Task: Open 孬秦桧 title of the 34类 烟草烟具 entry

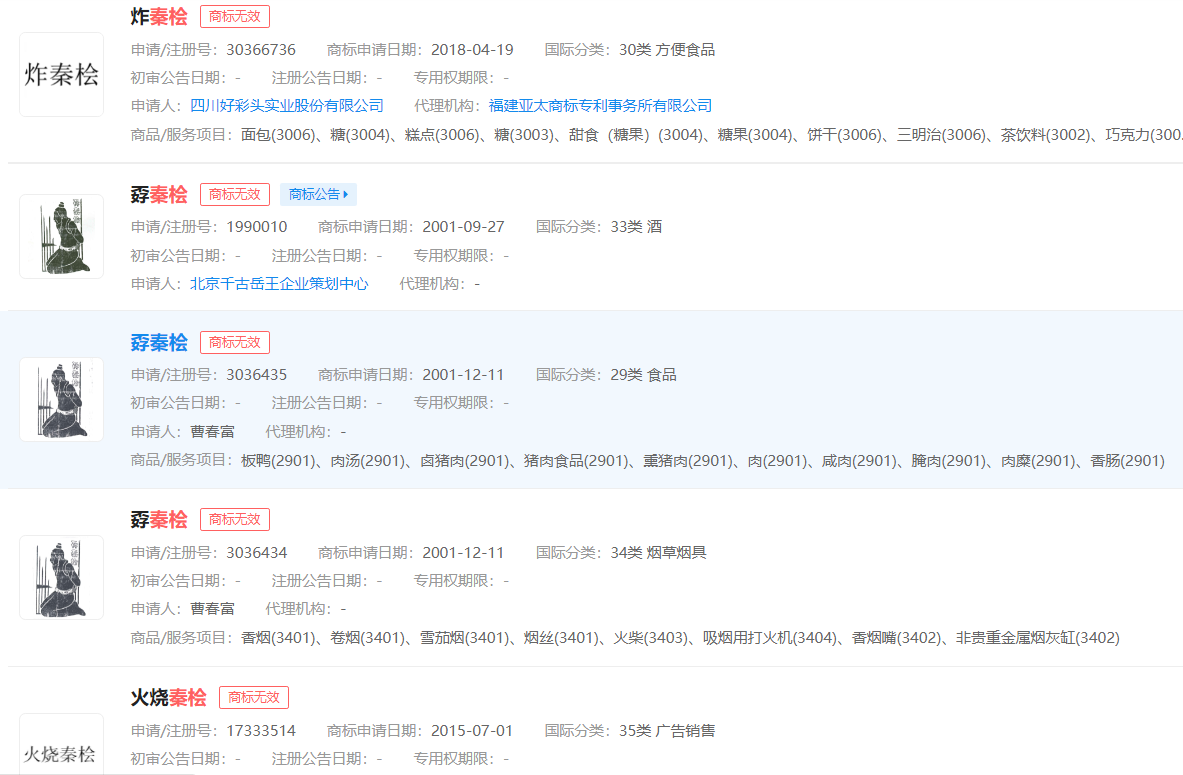Action: point(158,519)
